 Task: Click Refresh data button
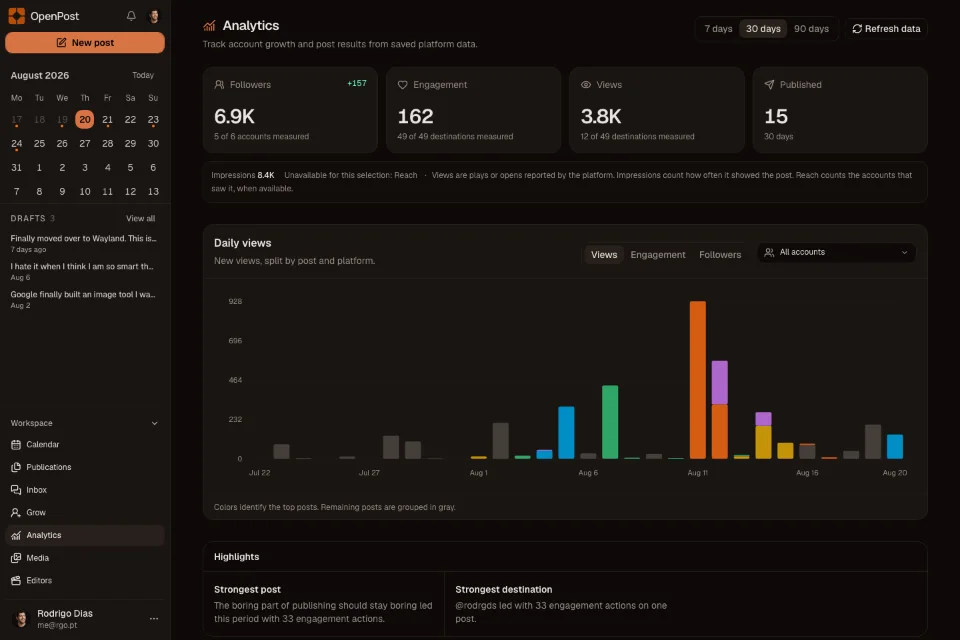[x=886, y=29]
